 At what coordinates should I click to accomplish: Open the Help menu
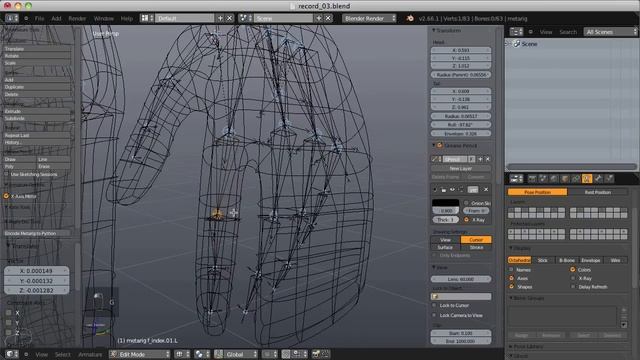tap(127, 18)
